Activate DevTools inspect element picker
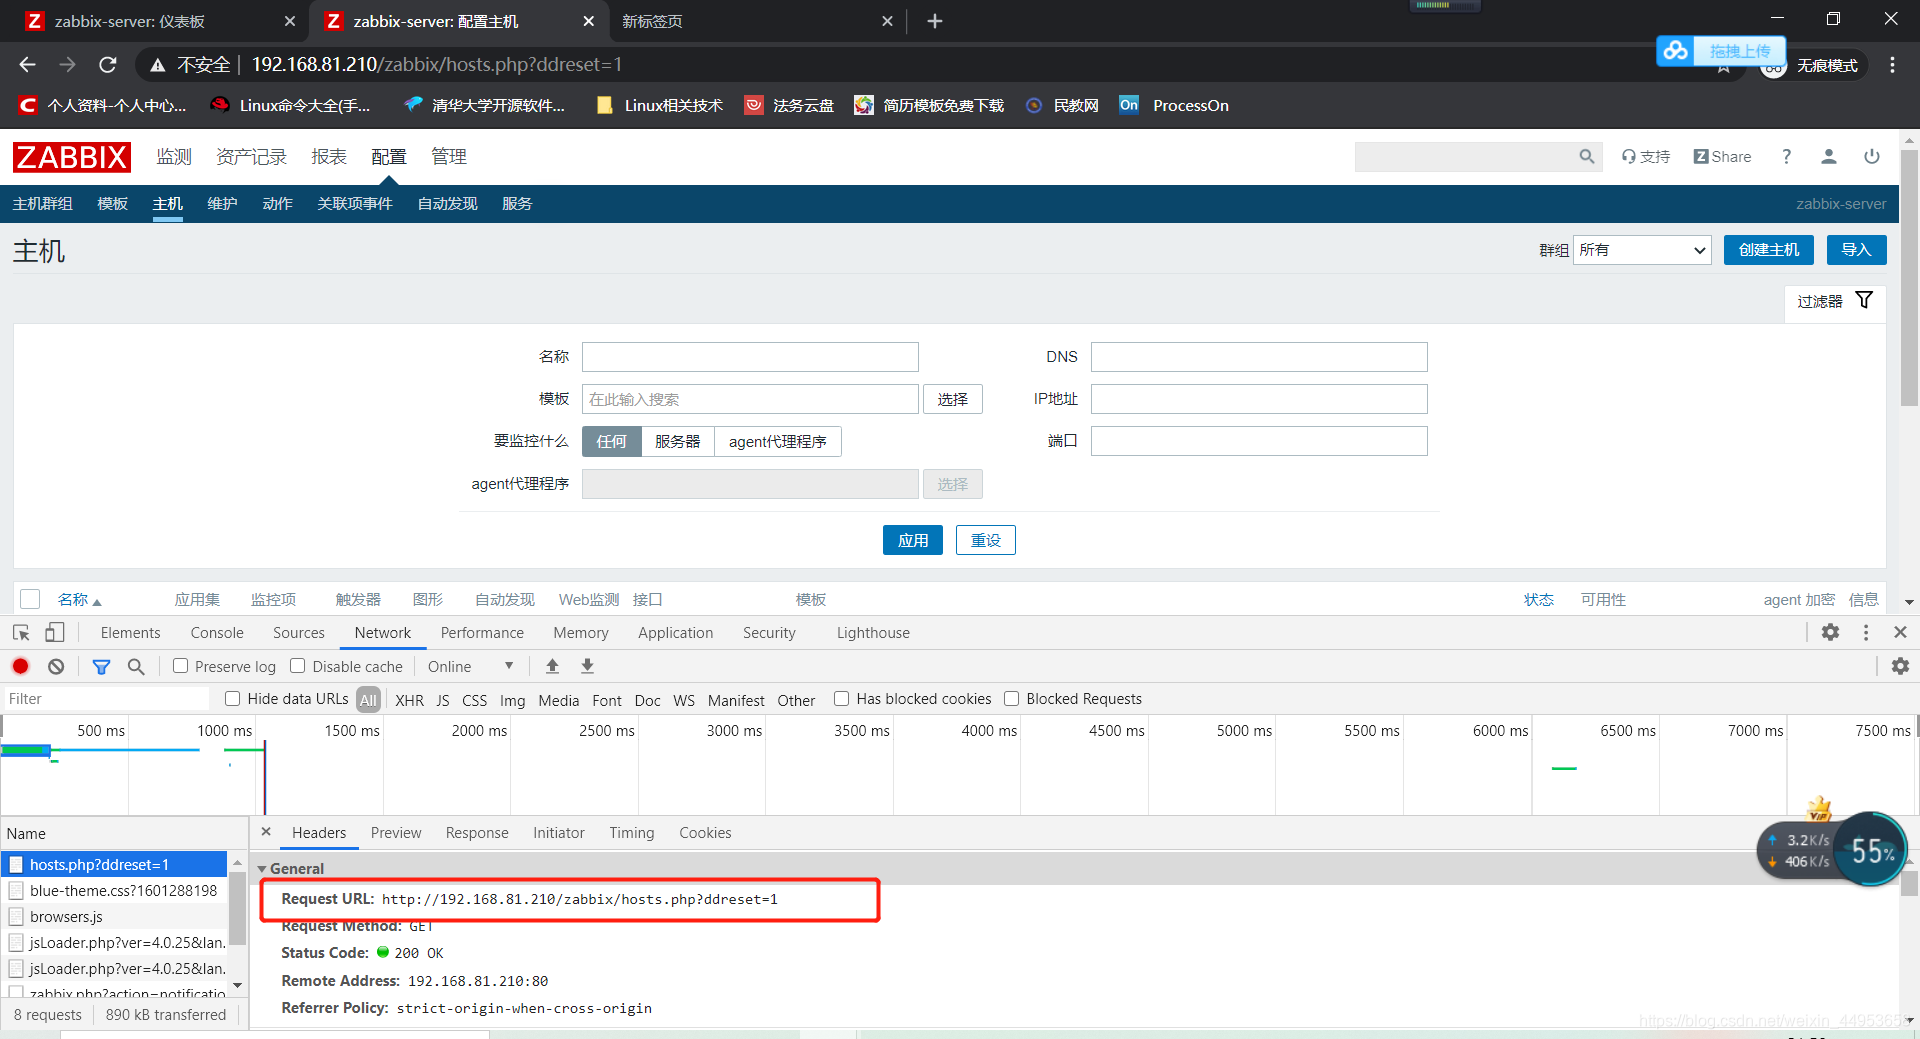1920x1039 pixels. [21, 633]
